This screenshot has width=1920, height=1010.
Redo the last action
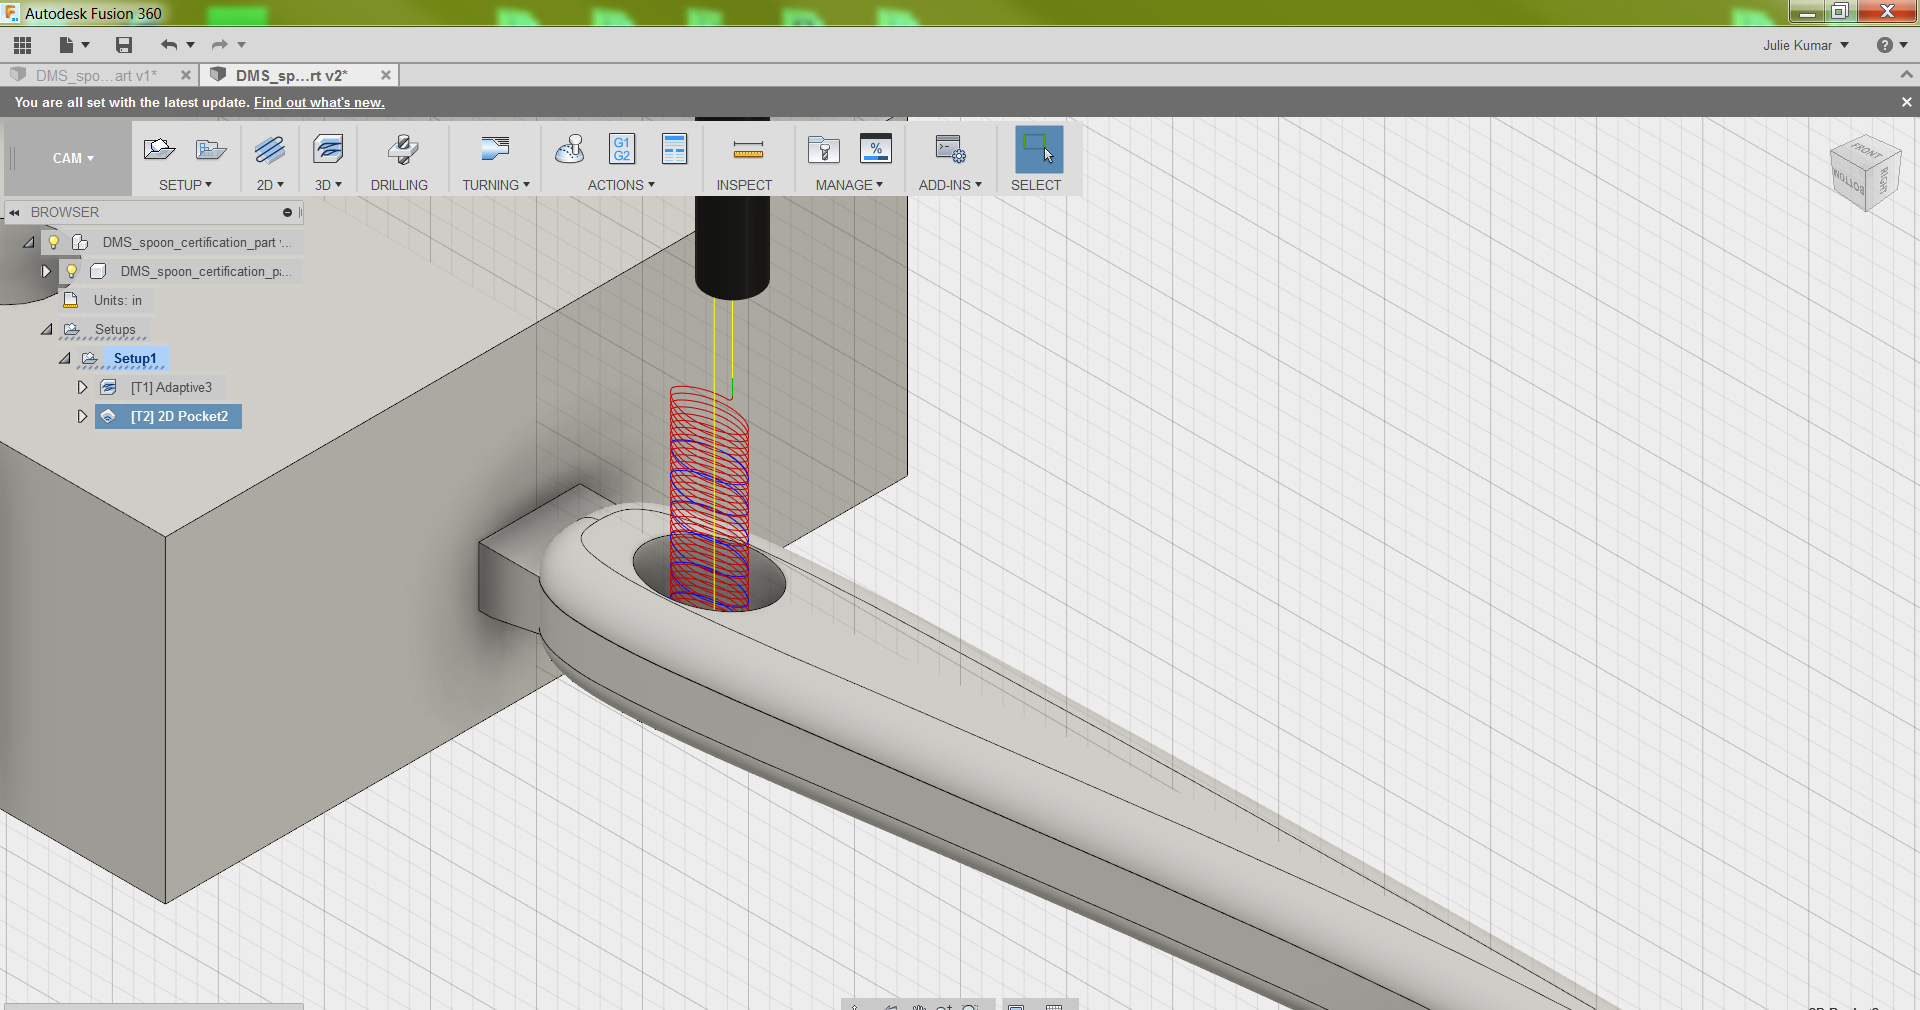pyautogui.click(x=219, y=45)
